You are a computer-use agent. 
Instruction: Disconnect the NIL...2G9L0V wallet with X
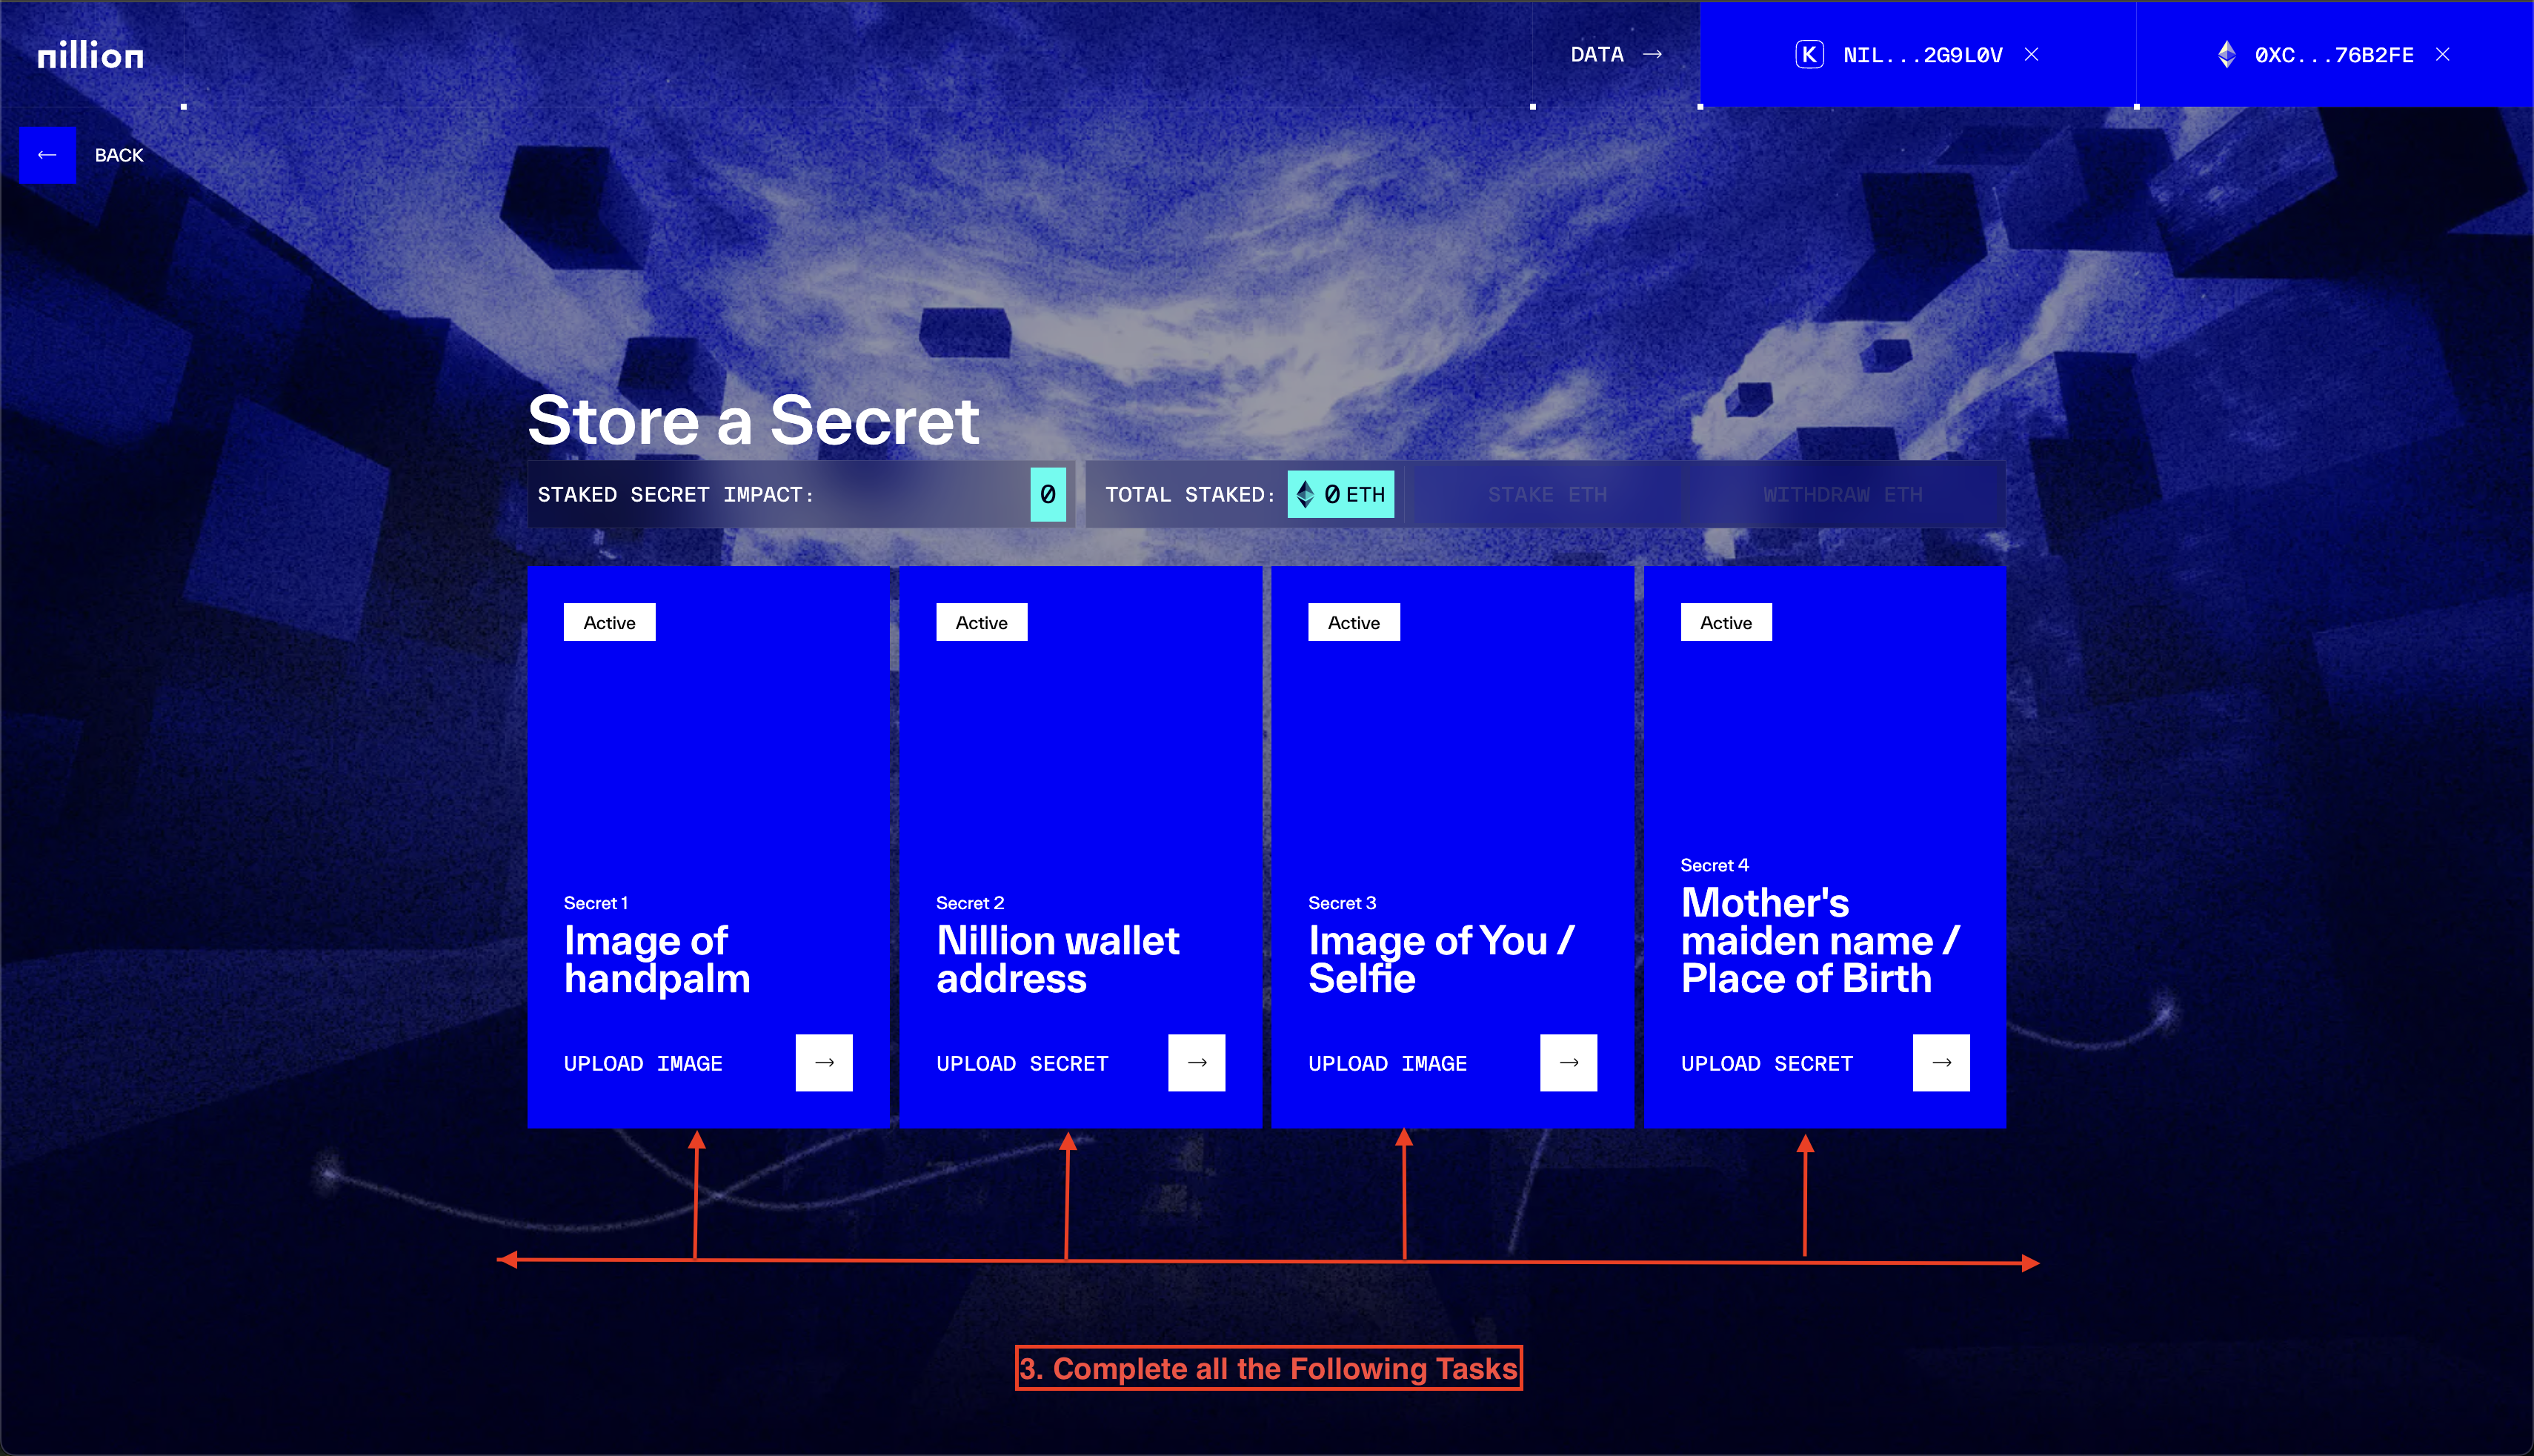(x=2031, y=54)
